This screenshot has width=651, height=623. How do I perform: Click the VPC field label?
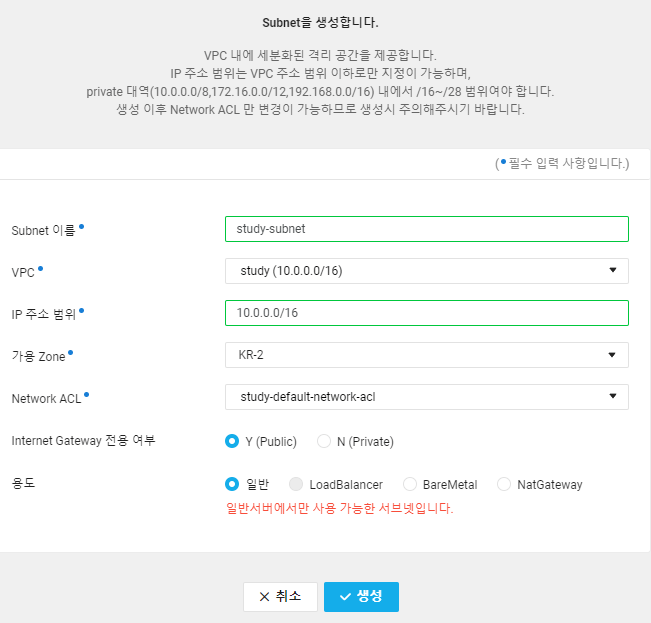pos(22,272)
